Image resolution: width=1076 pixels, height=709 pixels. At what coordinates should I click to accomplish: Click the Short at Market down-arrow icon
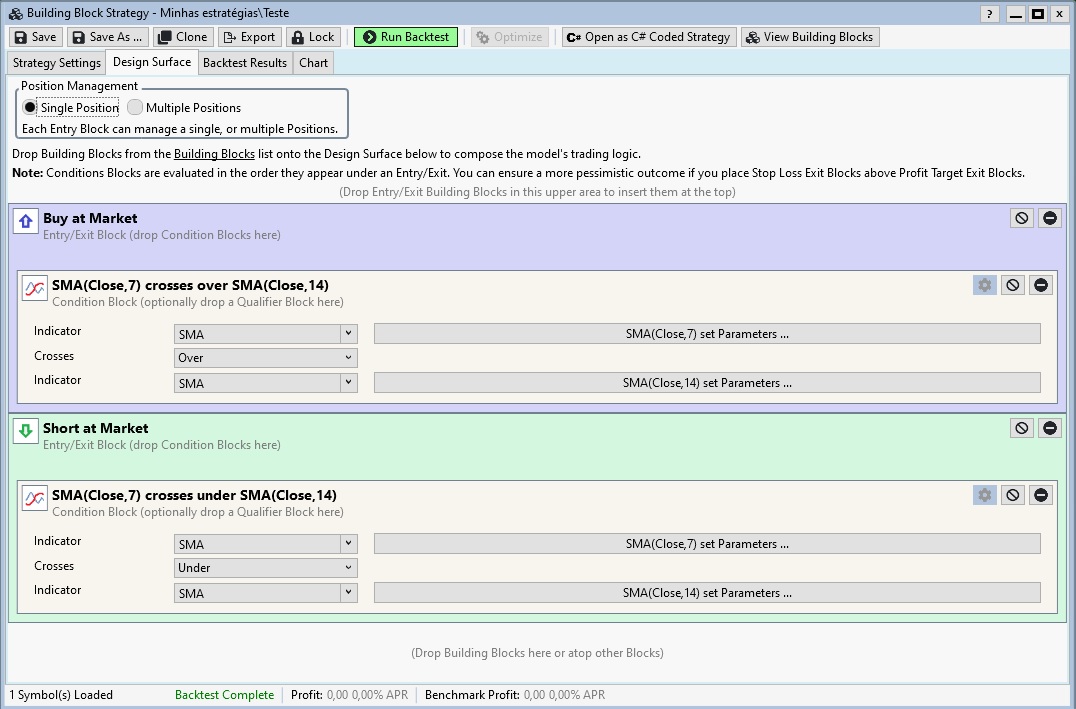[x=26, y=431]
